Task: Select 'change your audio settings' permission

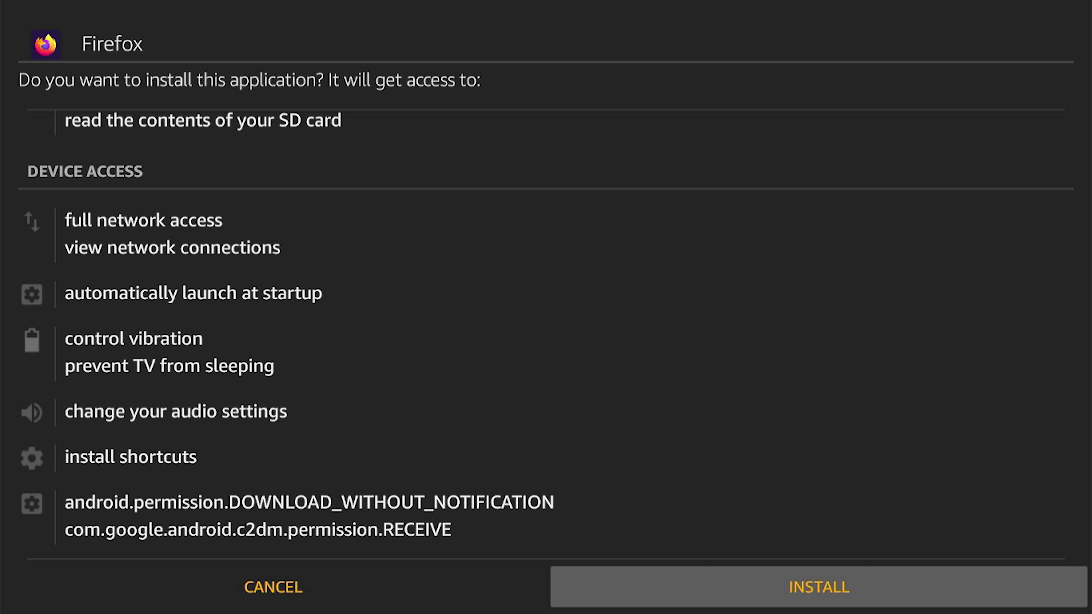Action: 176,411
